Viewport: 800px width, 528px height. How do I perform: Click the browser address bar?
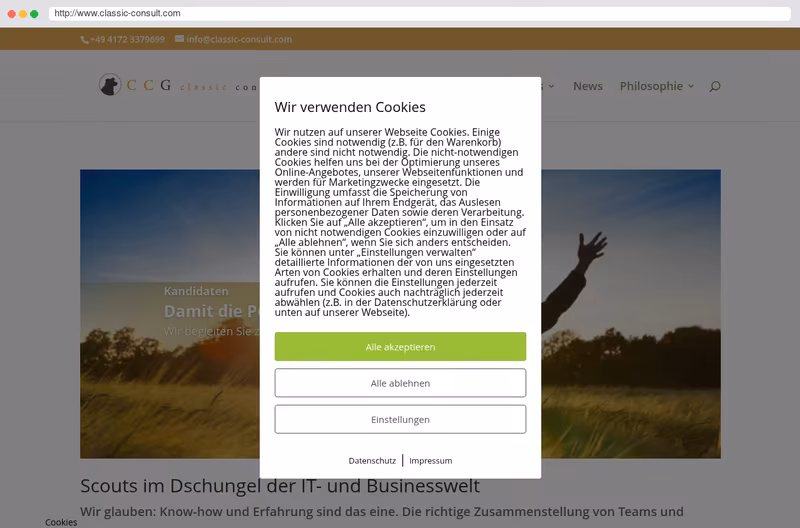pyautogui.click(x=419, y=13)
